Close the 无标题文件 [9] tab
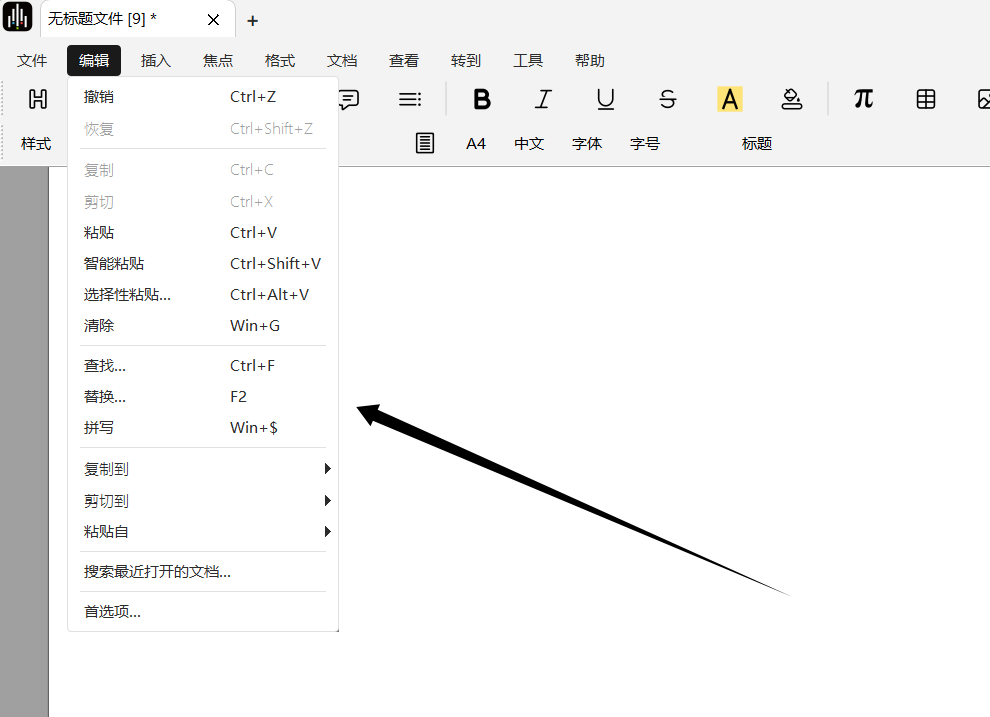 pos(213,20)
